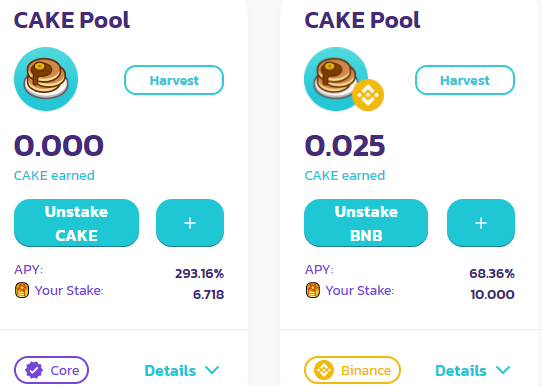Click the yellow BNB badge on pancake logo
This screenshot has height=386, width=542.
click(x=368, y=95)
